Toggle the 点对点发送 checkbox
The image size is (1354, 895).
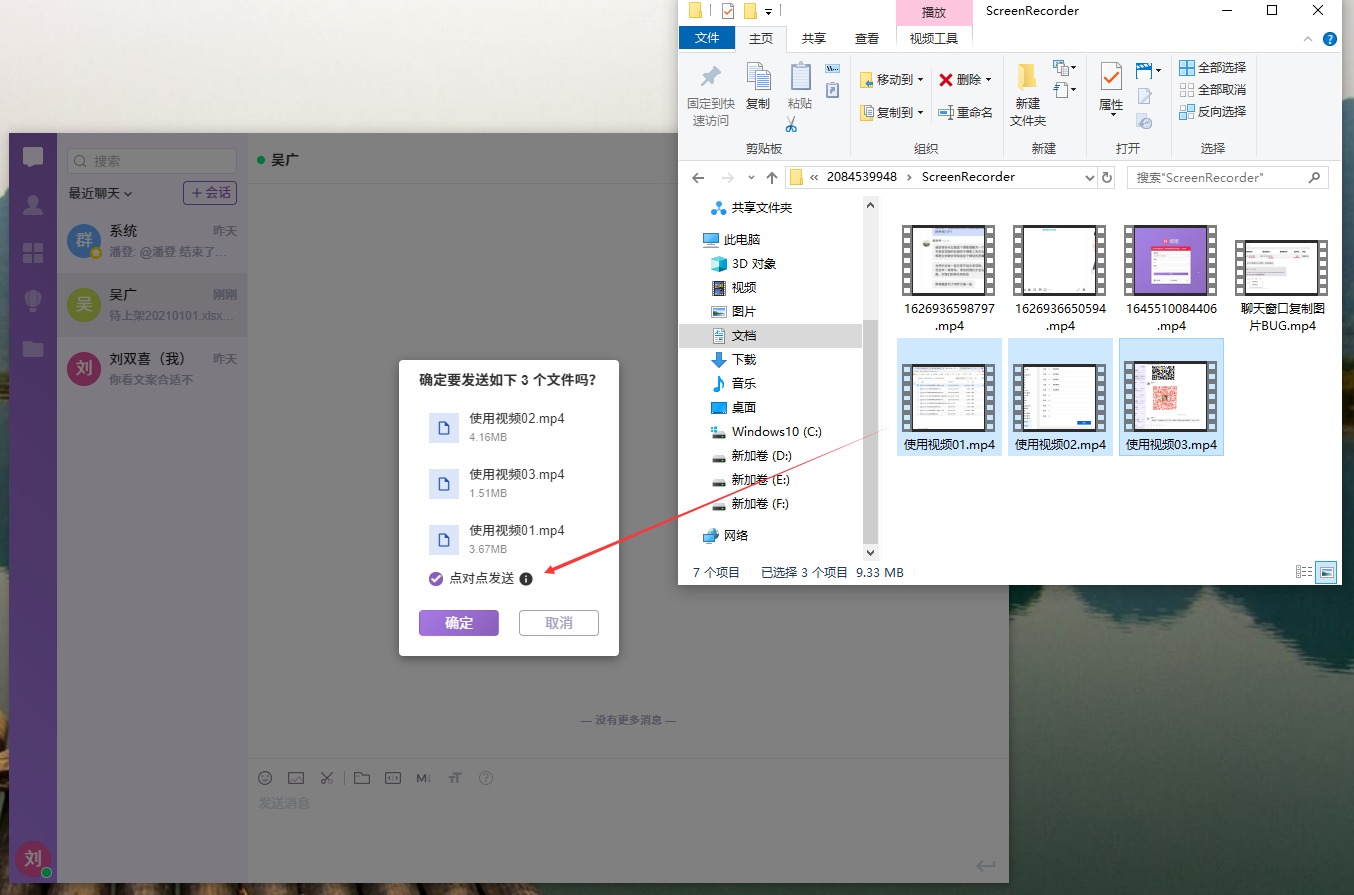(435, 578)
